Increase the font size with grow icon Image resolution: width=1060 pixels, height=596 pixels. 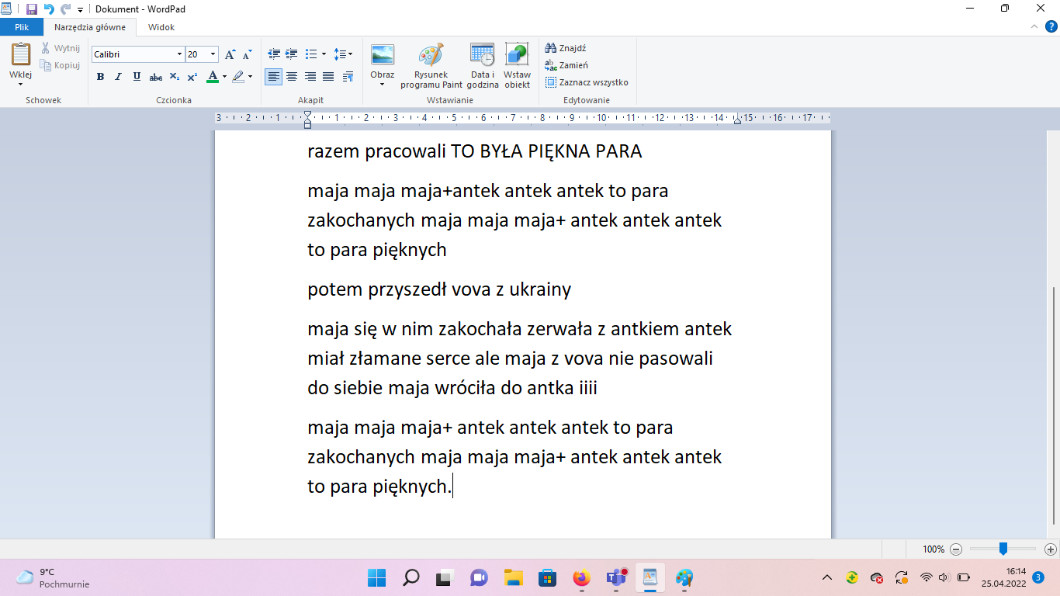[x=230, y=55]
